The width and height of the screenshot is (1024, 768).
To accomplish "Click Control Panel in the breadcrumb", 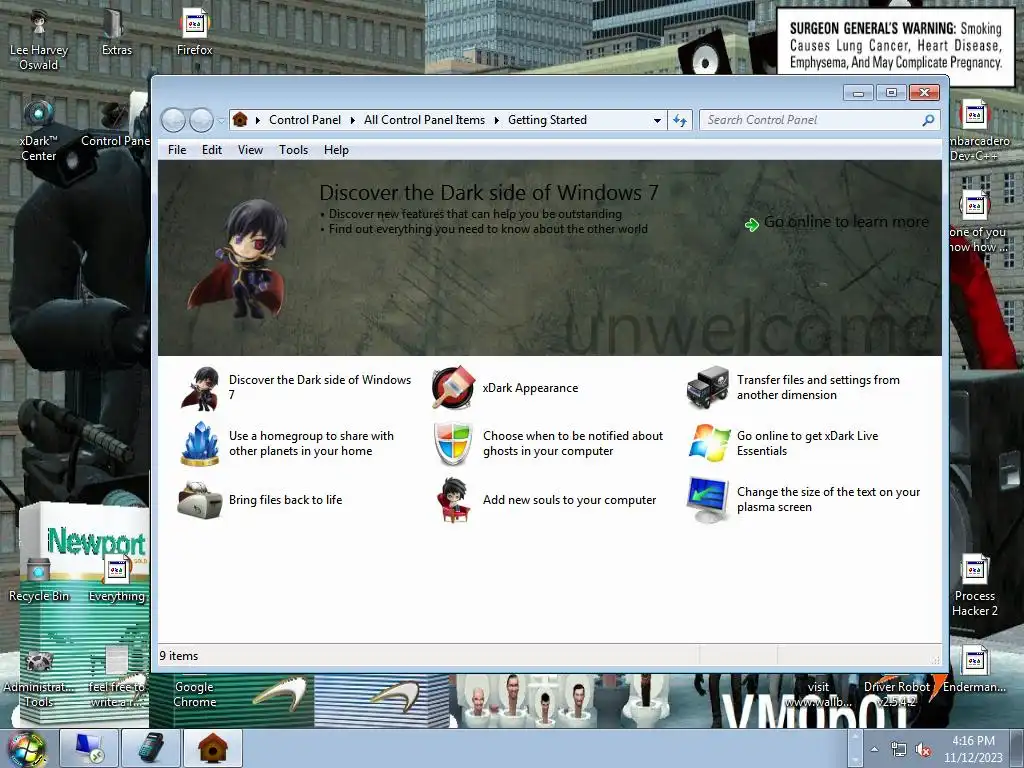I will 305,120.
